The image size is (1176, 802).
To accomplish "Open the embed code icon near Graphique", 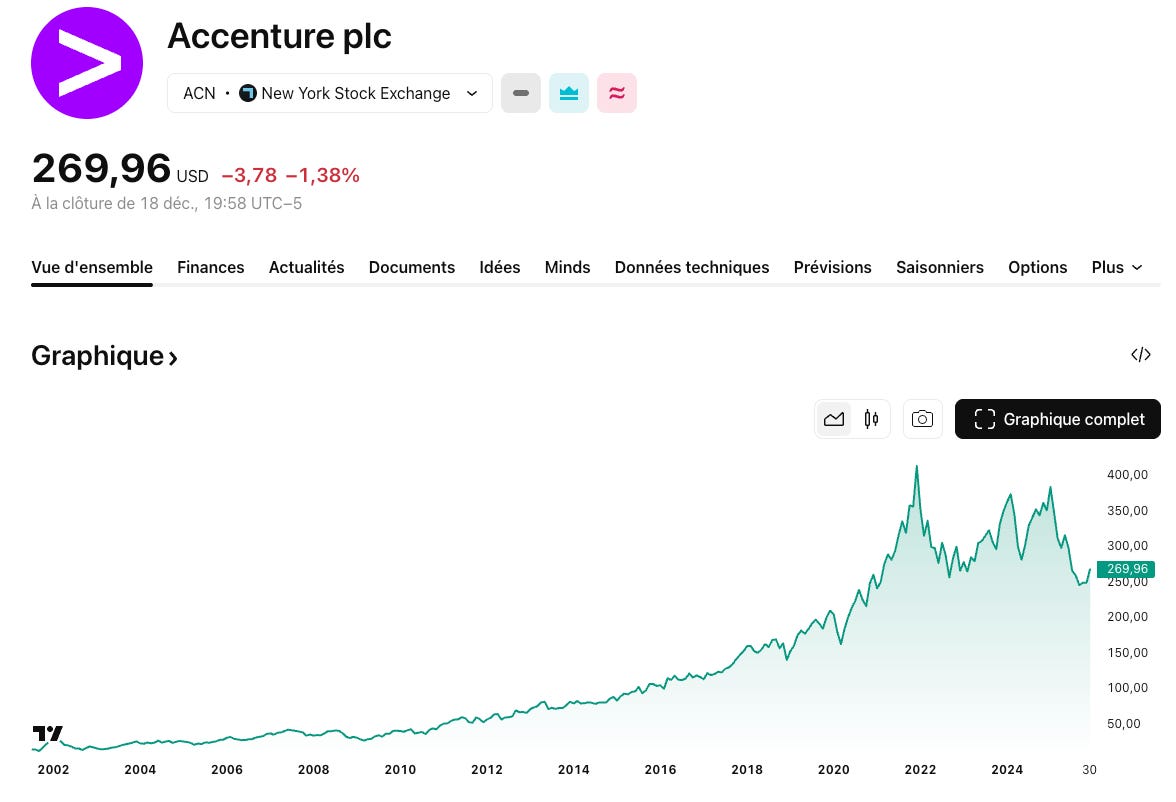I will pos(1140,355).
